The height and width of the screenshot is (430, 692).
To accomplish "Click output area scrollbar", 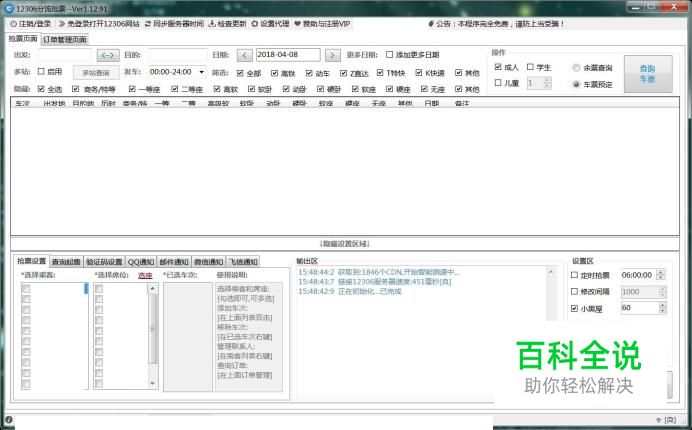I will 551,292.
